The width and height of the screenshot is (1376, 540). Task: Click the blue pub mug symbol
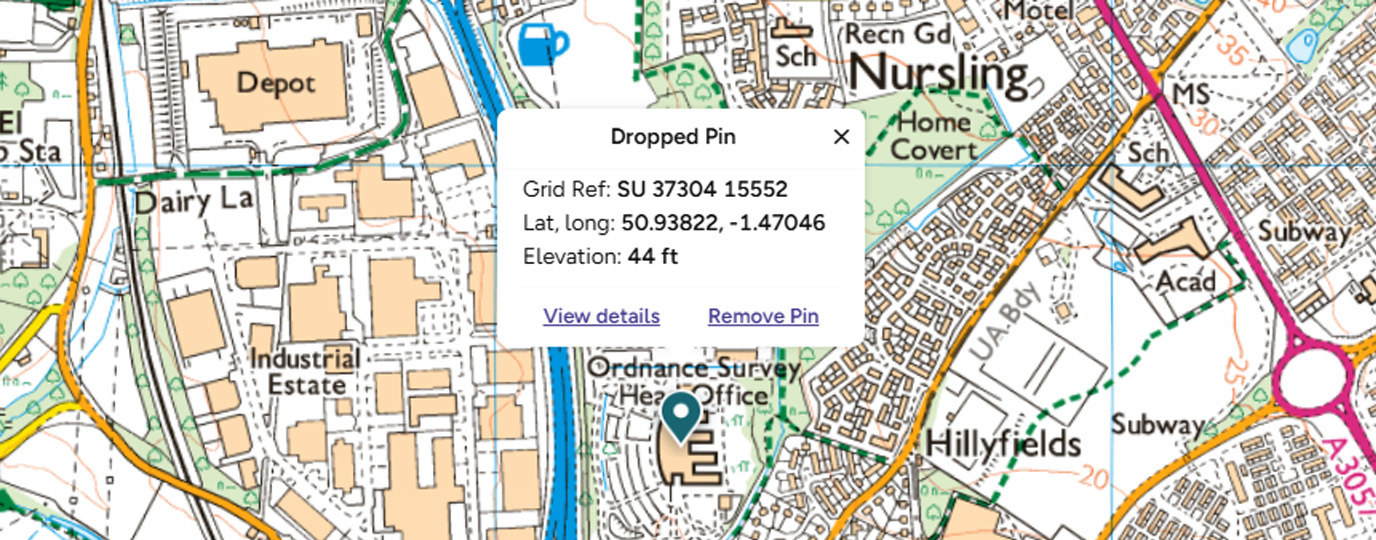pyautogui.click(x=543, y=45)
